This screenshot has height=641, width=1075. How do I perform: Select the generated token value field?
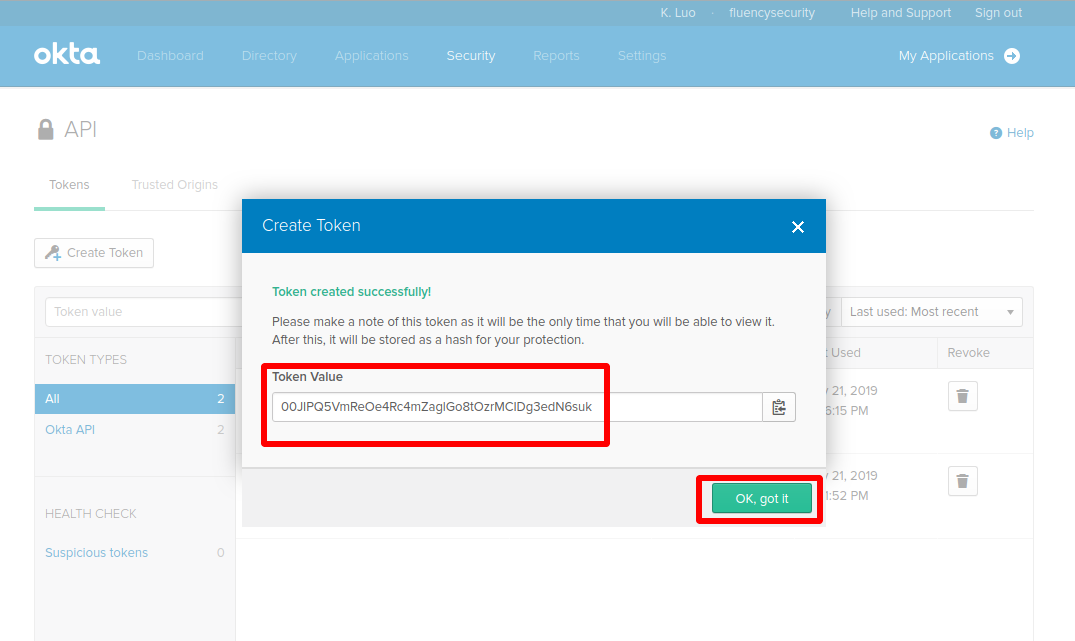(x=517, y=407)
